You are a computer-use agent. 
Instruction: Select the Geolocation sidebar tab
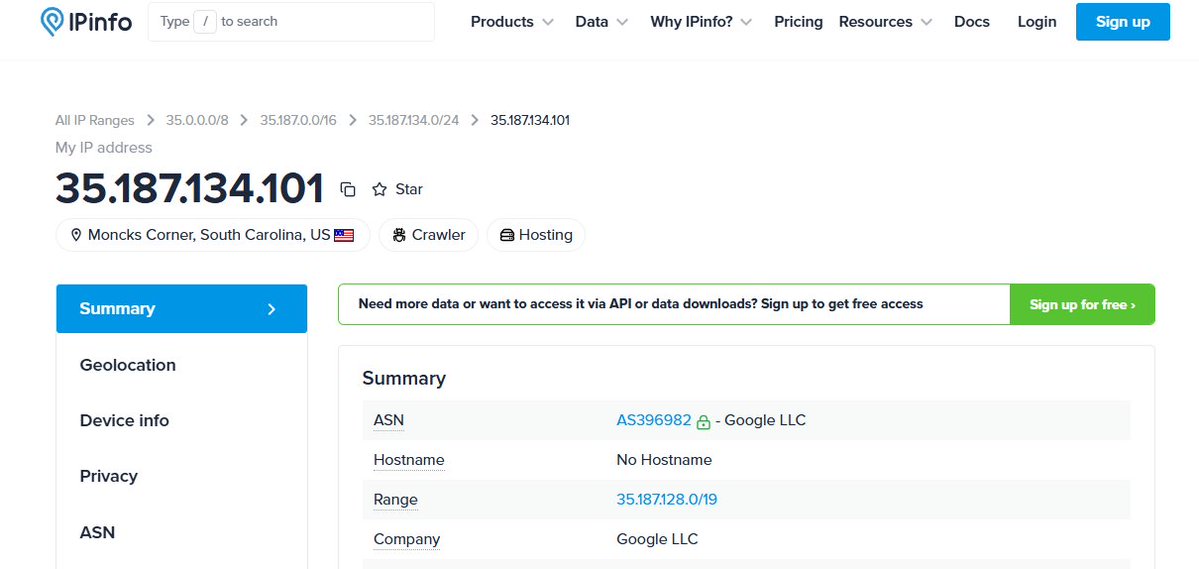128,365
